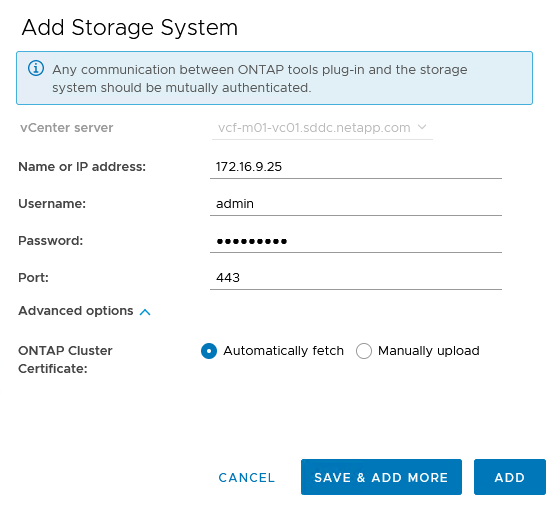Click the Manually upload label text
This screenshot has height=508, width=560.
(x=429, y=351)
